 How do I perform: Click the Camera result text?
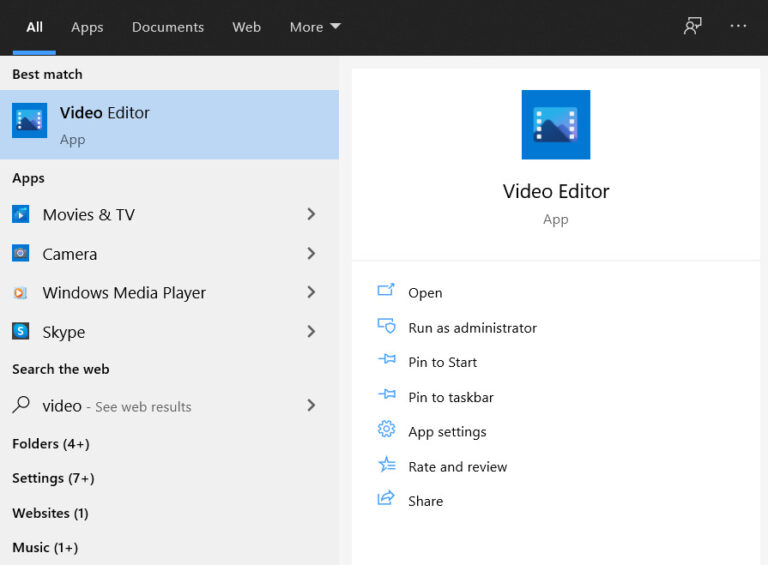point(70,254)
